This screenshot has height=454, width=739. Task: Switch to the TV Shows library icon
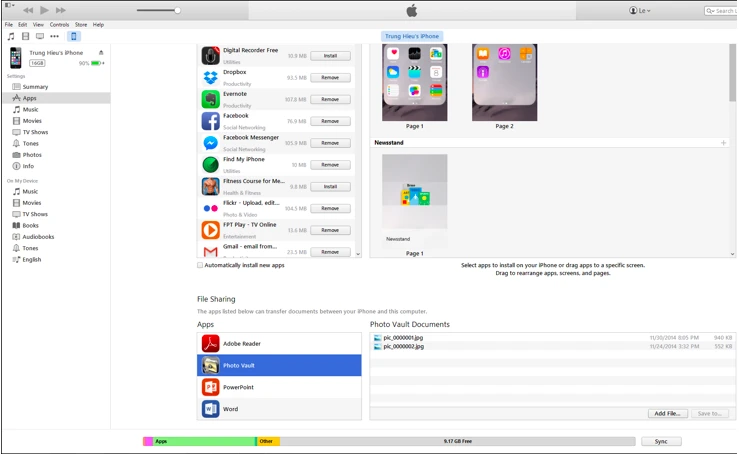point(40,36)
